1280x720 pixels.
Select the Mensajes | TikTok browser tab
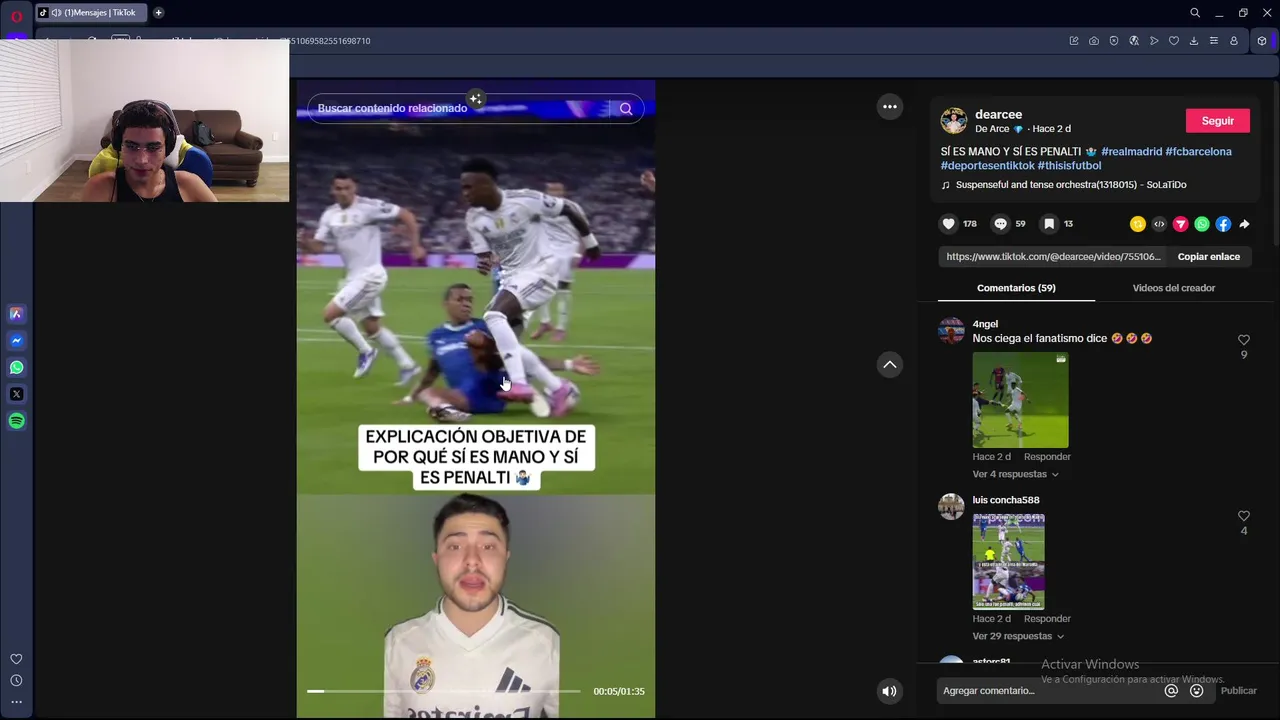[x=90, y=13]
